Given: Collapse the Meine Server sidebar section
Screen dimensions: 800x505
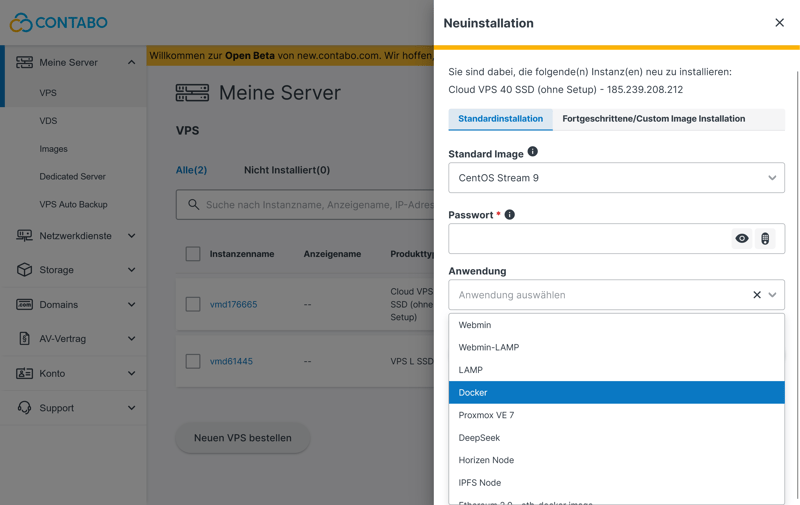Looking at the screenshot, I should [131, 62].
